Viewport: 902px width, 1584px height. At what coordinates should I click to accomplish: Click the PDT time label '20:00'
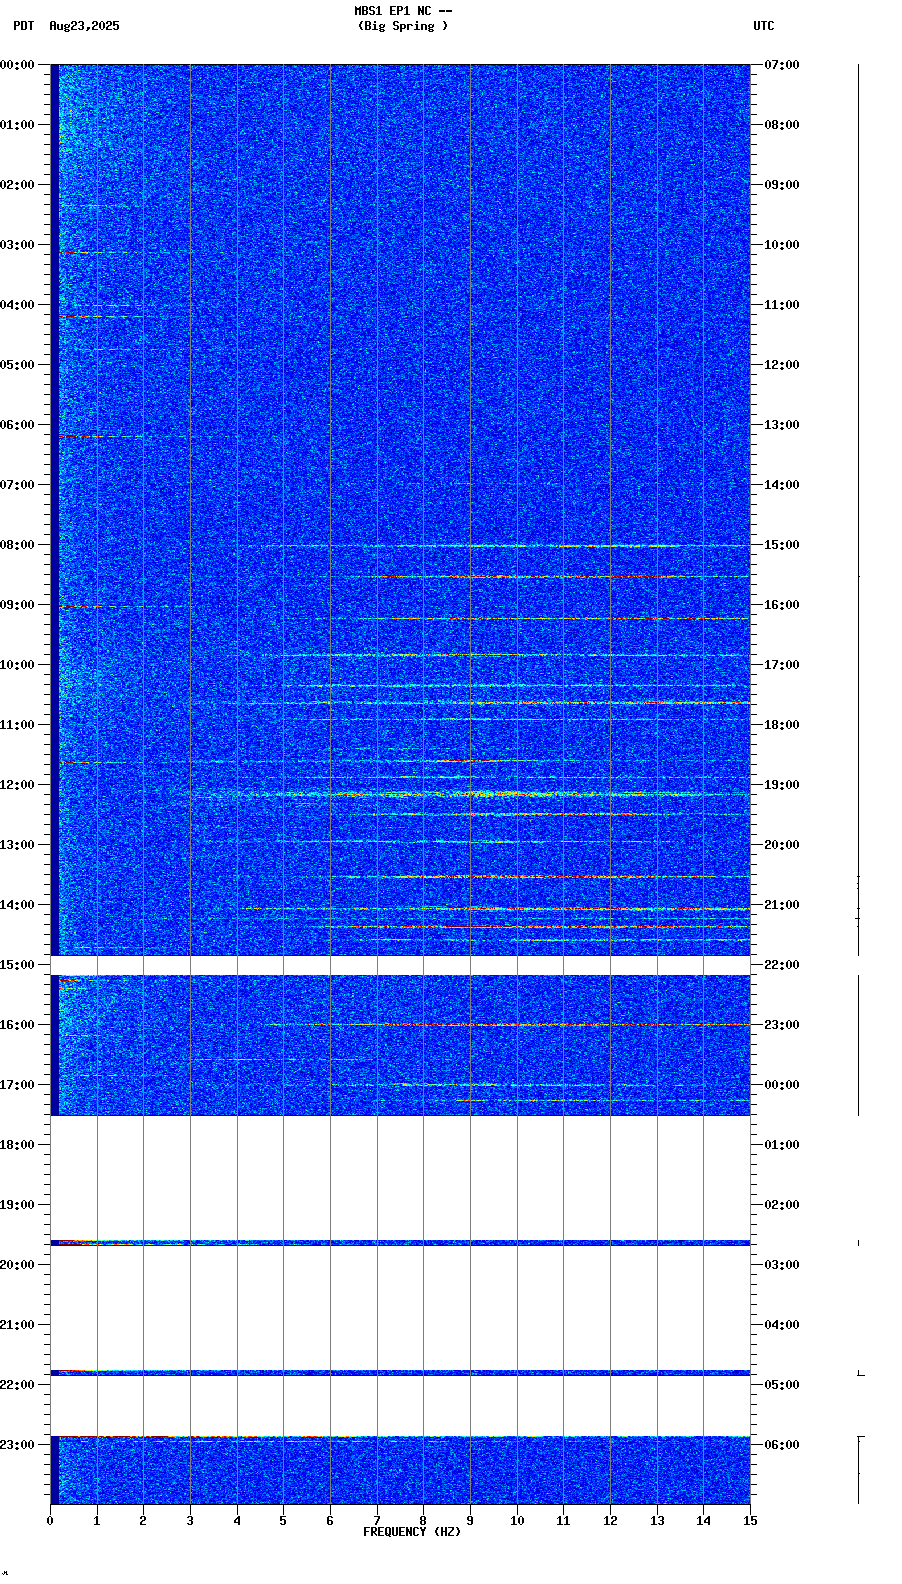coord(17,1265)
